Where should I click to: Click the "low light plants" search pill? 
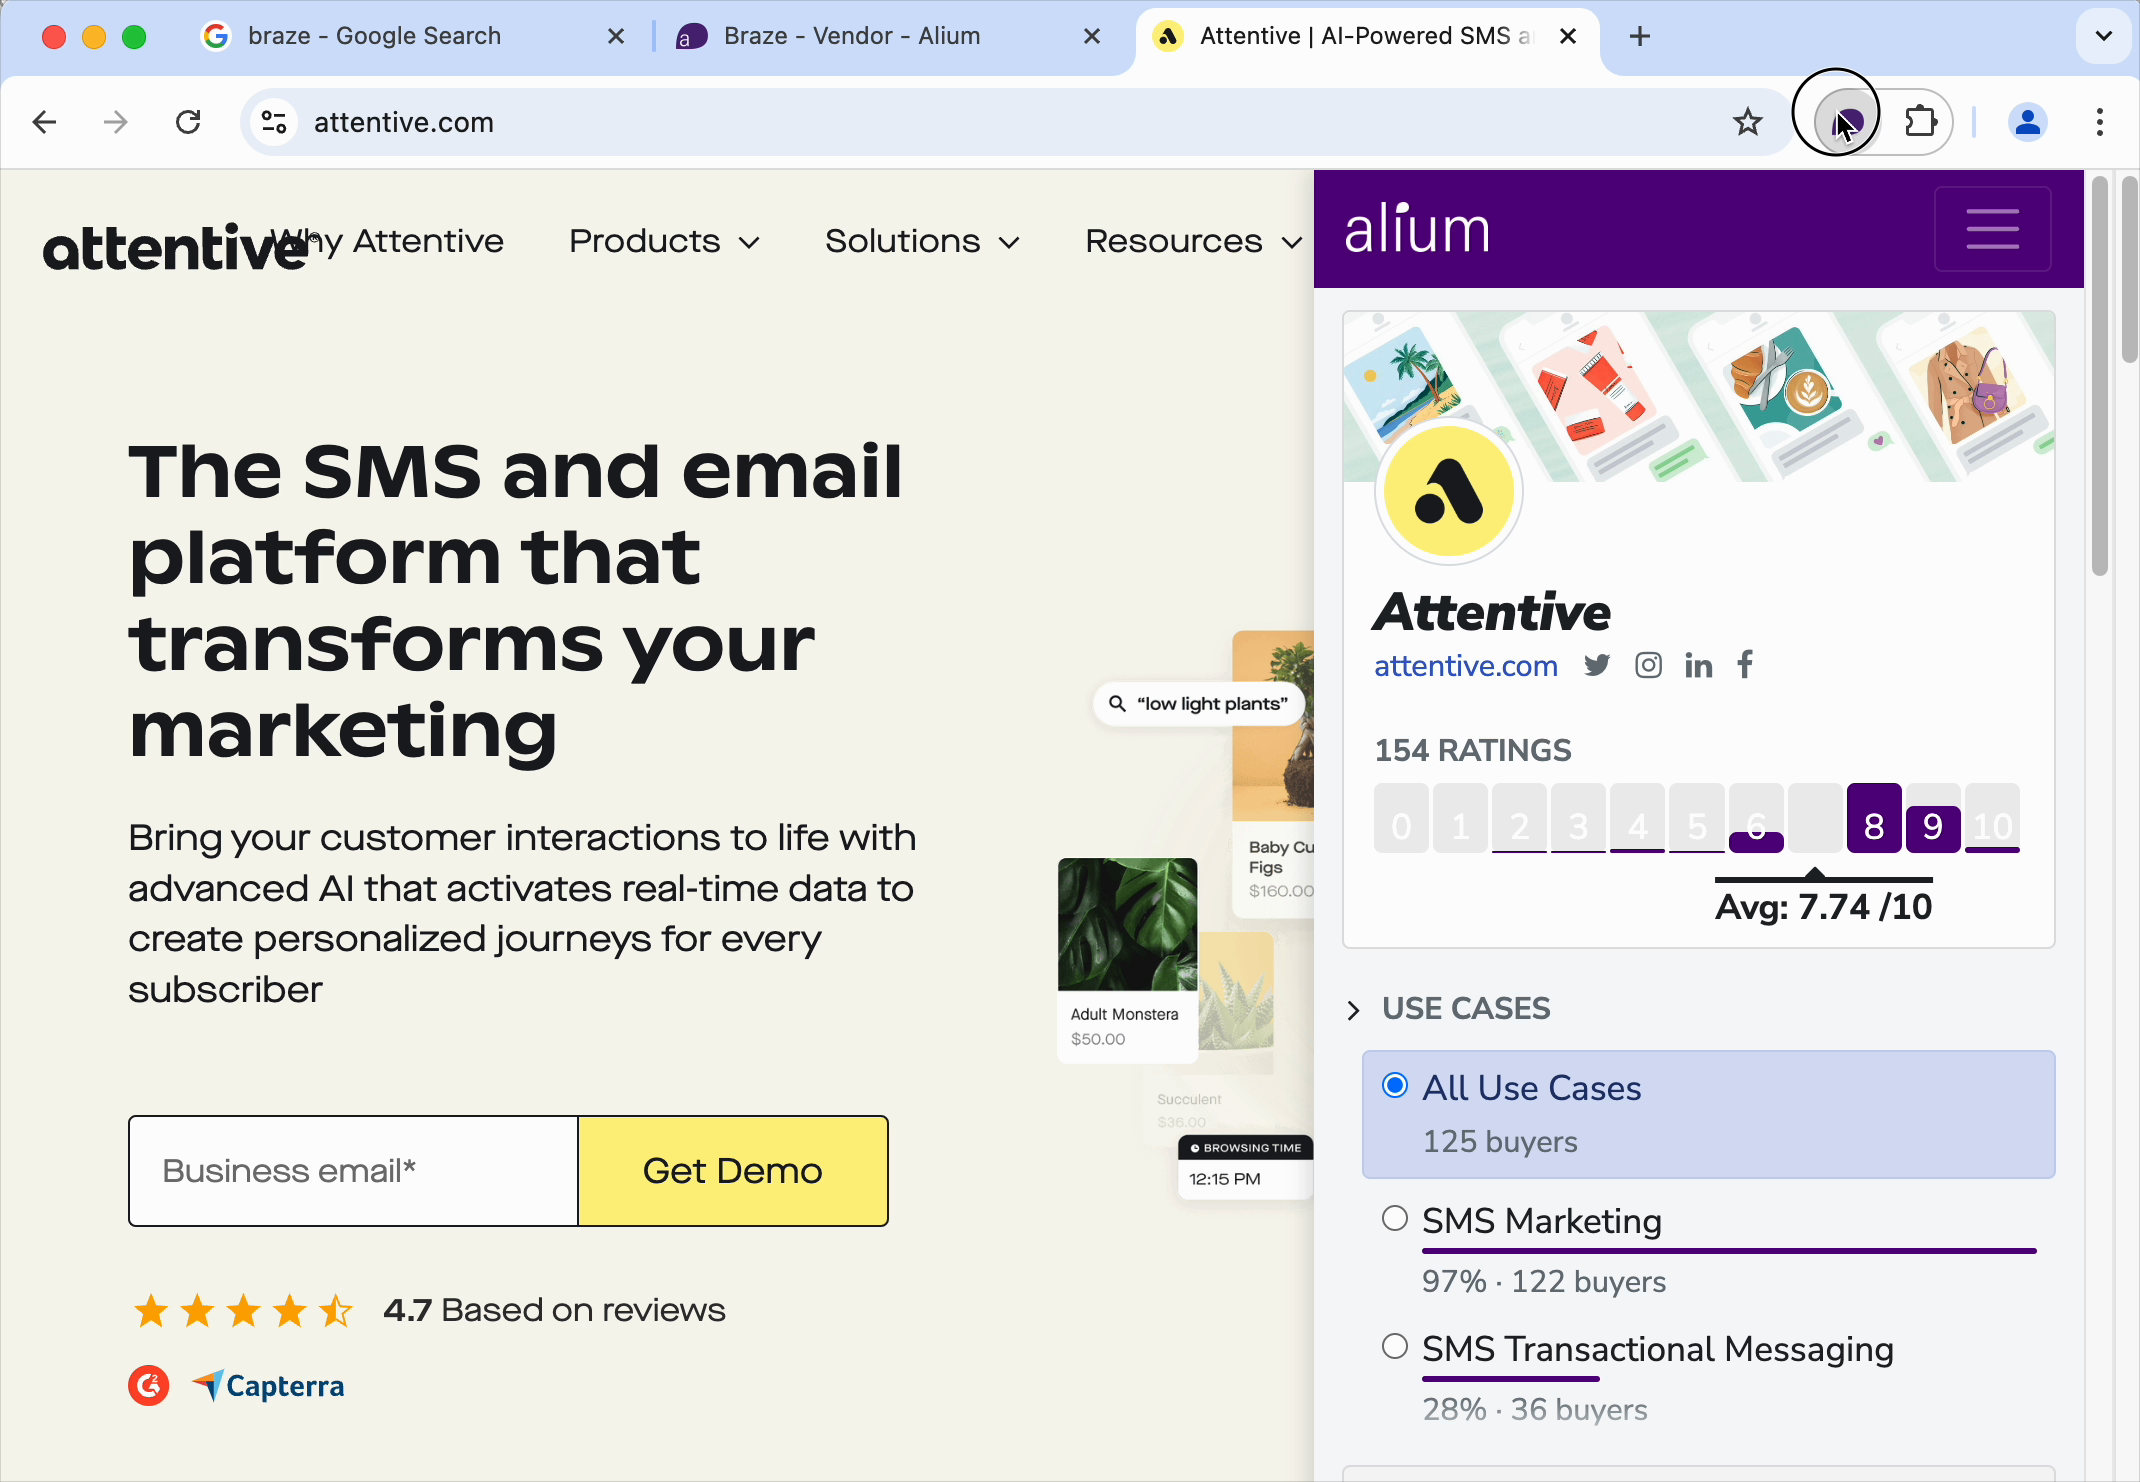pyautogui.click(x=1198, y=704)
